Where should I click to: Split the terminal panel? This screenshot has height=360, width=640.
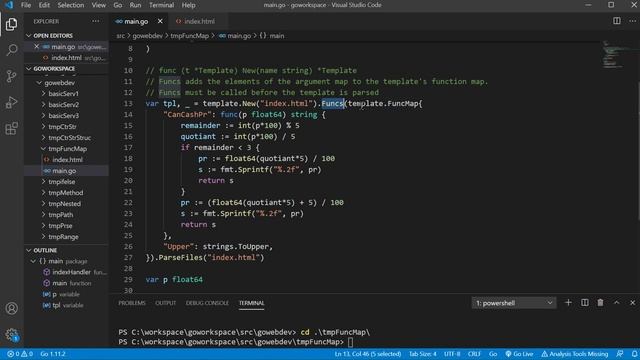click(584, 303)
